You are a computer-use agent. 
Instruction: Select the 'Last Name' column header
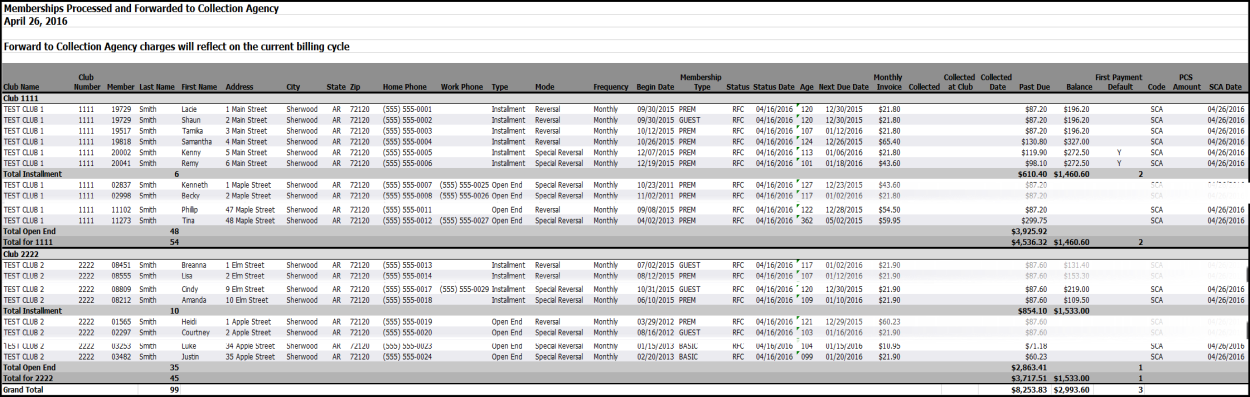tap(156, 87)
